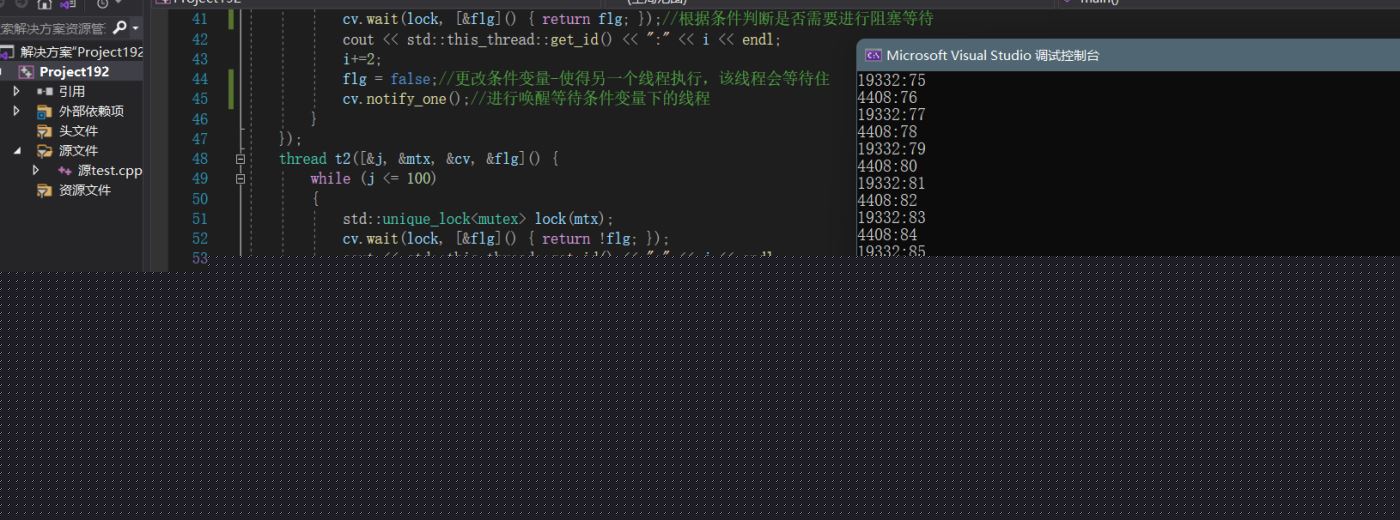Viewport: 1400px width, 520px height.
Task: Collapse the thread t2 code block at line 48
Action: 240,159
